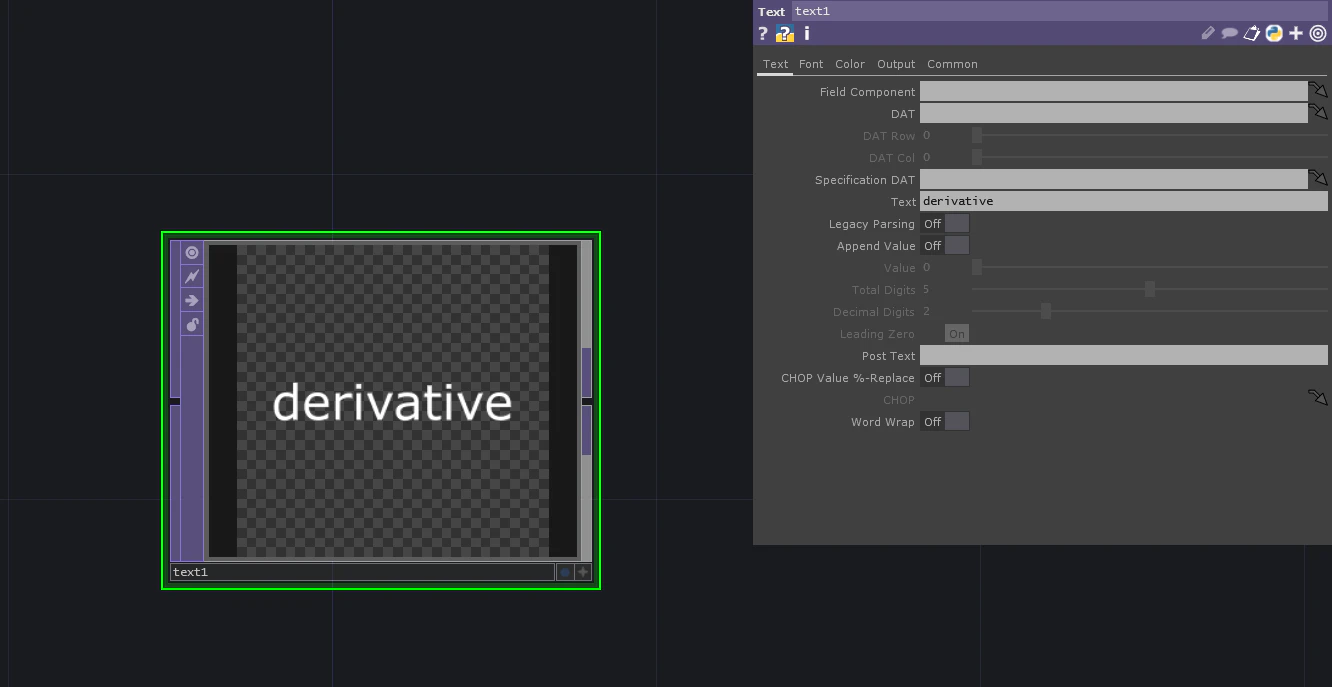Switch to the Font tab
The width and height of the screenshot is (1332, 687).
click(x=811, y=64)
